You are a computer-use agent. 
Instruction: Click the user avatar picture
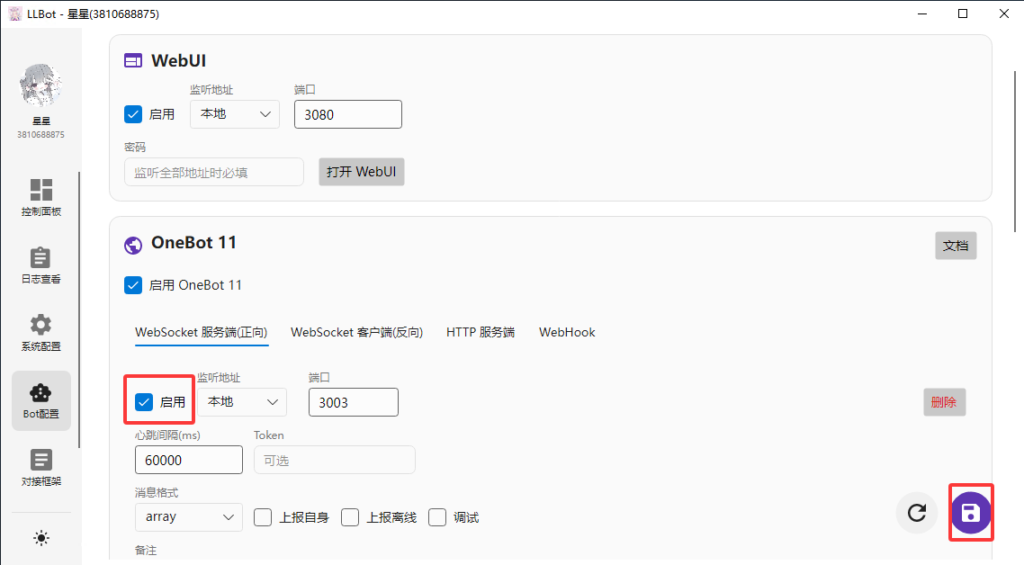coord(40,86)
